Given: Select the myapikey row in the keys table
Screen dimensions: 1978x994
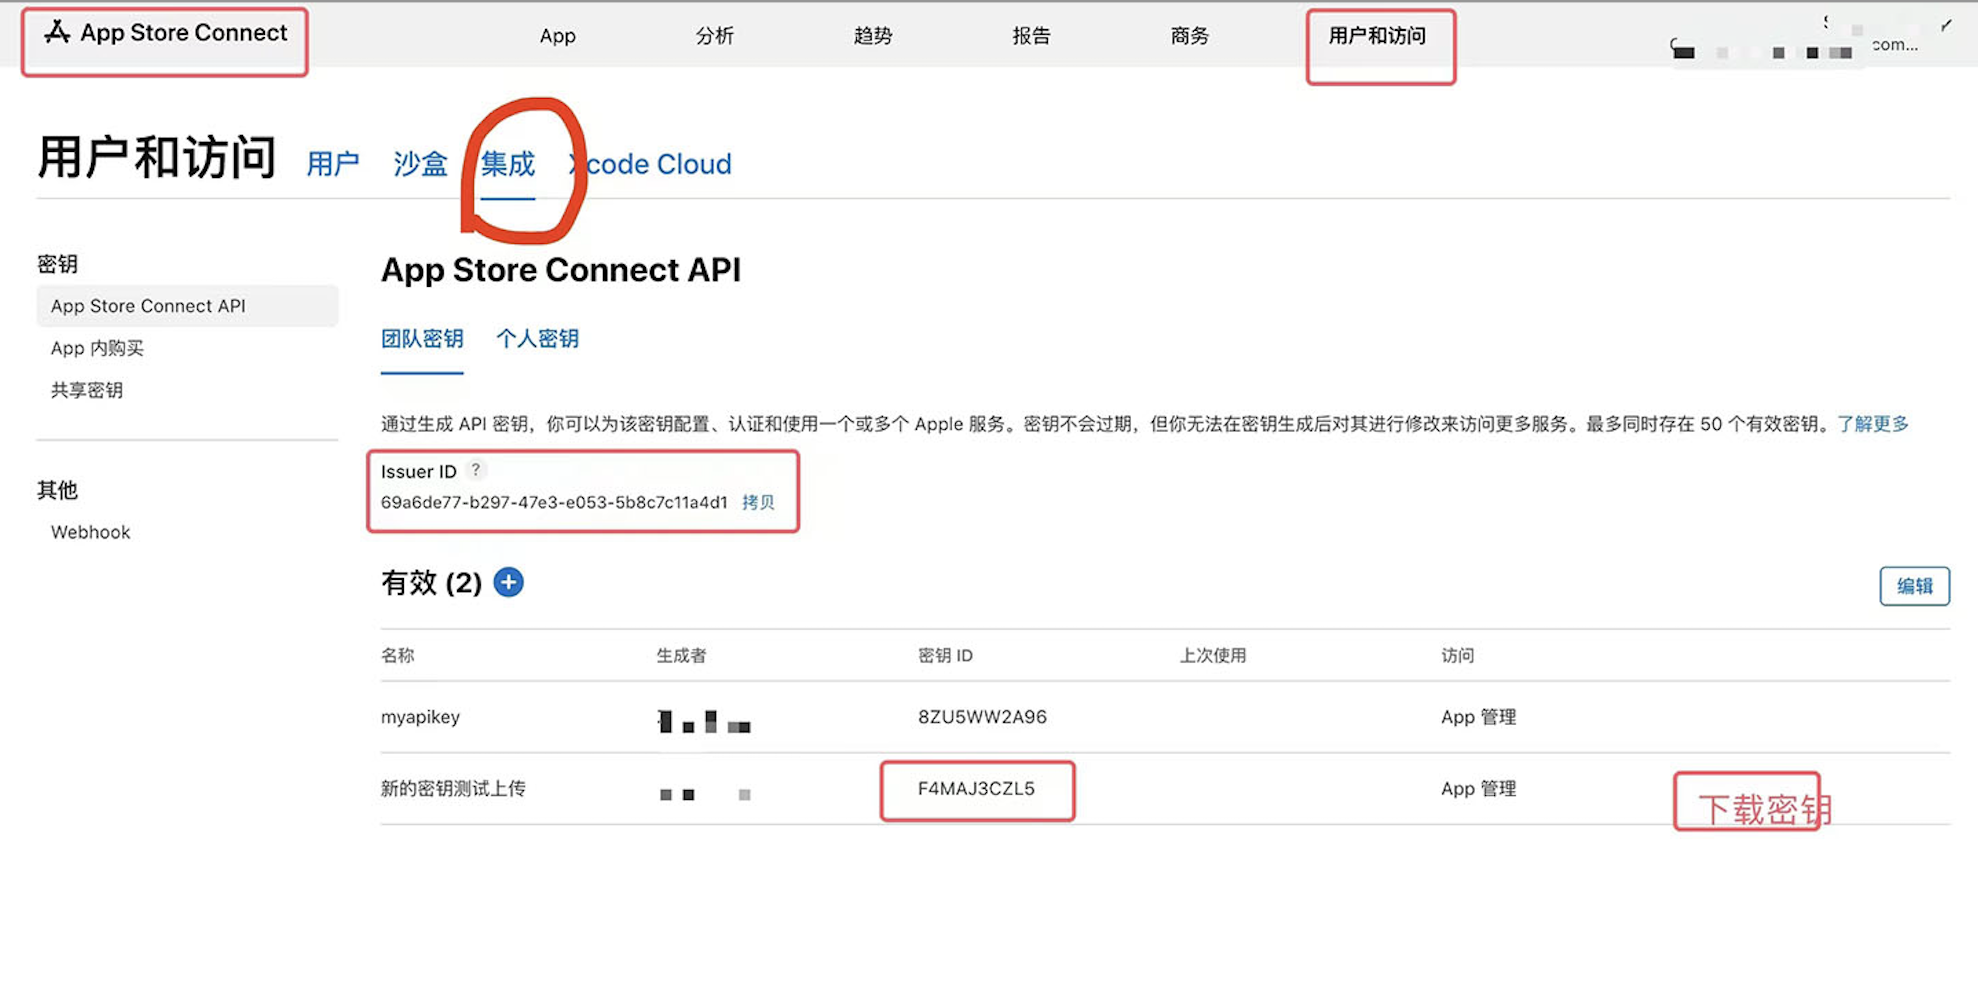Looking at the screenshot, I should coord(420,717).
